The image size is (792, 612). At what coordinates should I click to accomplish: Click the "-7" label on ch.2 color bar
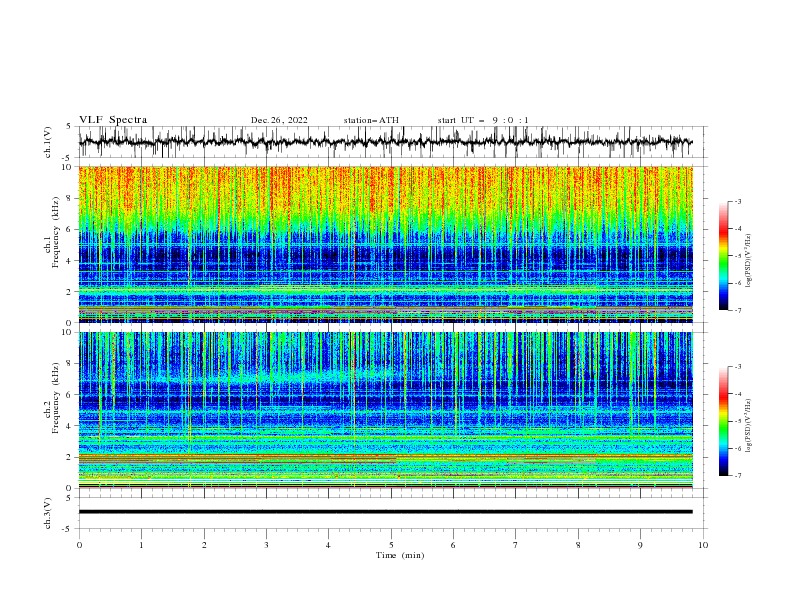tap(738, 476)
